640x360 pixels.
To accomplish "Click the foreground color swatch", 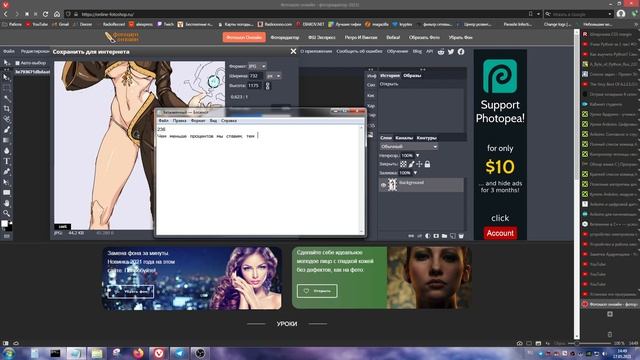I will point(4,224).
